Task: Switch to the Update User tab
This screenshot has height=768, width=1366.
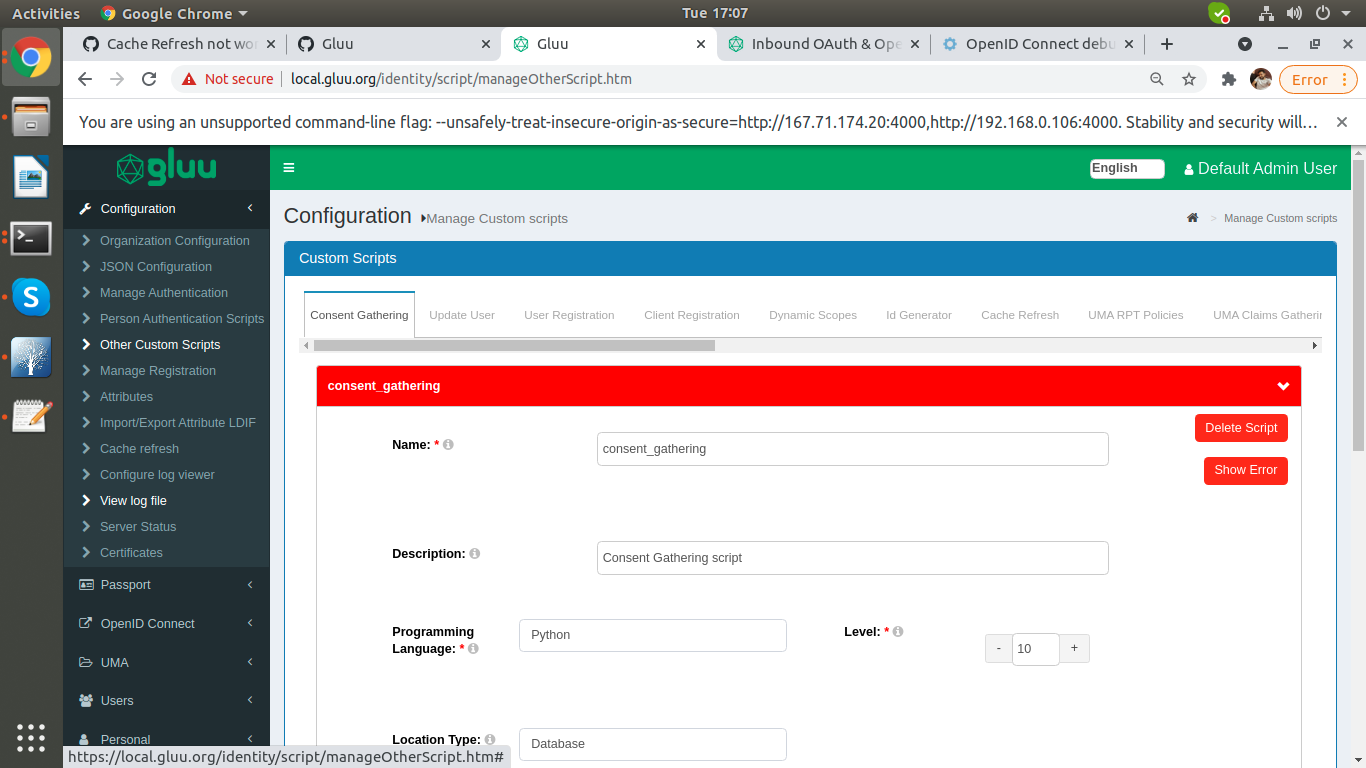Action: 462,315
